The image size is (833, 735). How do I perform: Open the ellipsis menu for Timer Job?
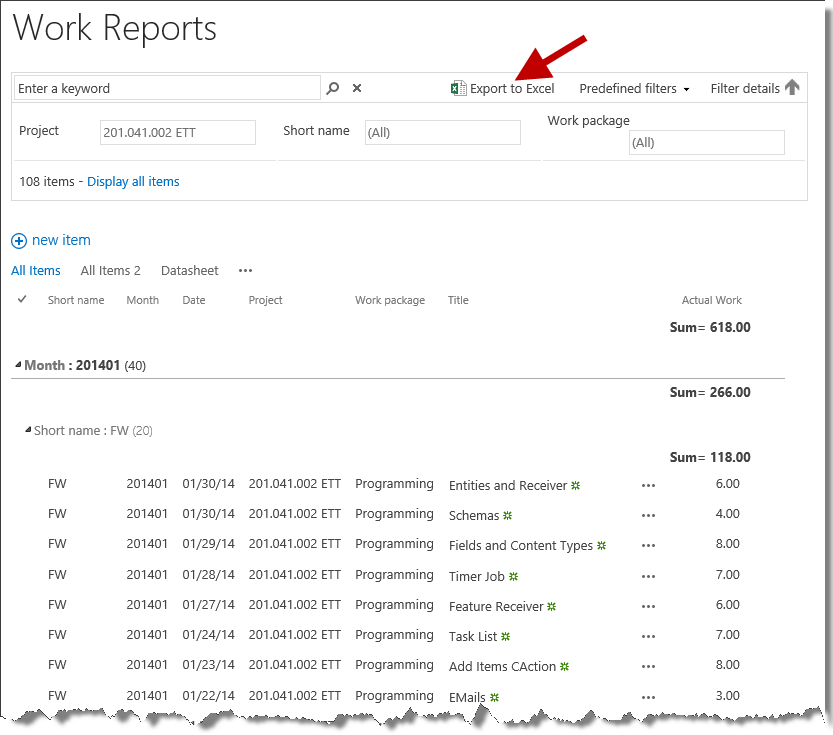648,576
